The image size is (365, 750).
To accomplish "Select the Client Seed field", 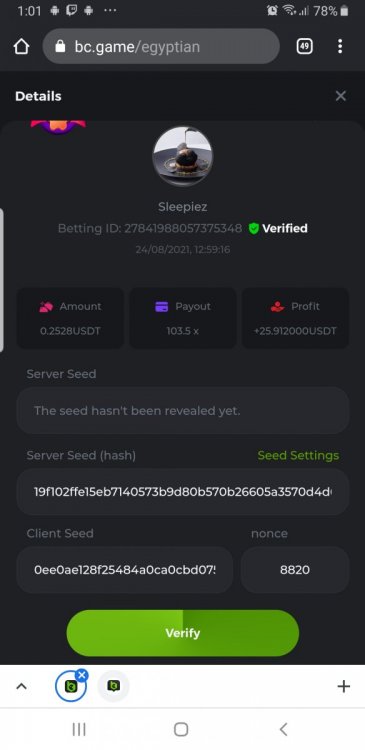I will [125, 570].
